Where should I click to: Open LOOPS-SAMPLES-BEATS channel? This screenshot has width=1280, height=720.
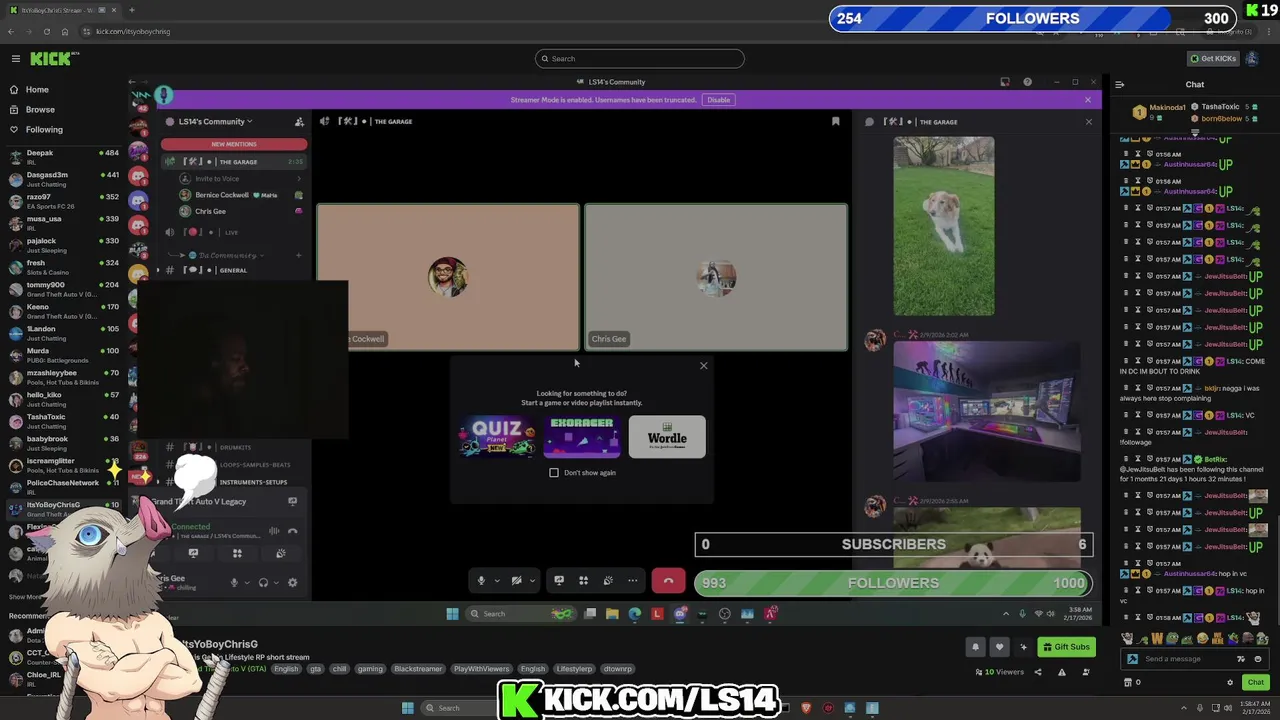coord(255,465)
